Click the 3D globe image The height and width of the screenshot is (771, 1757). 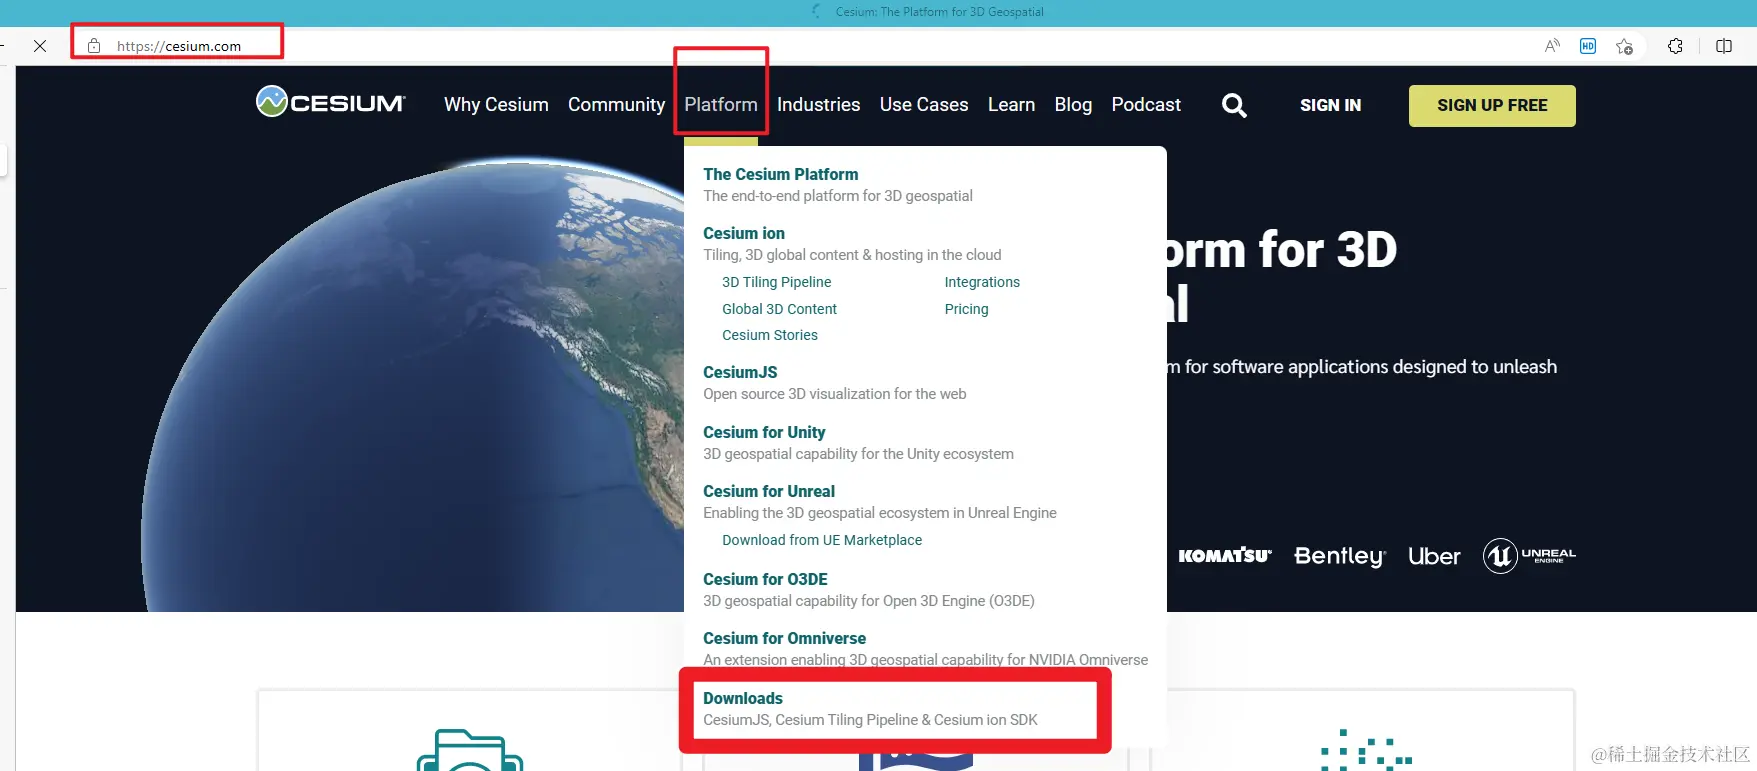click(x=414, y=385)
